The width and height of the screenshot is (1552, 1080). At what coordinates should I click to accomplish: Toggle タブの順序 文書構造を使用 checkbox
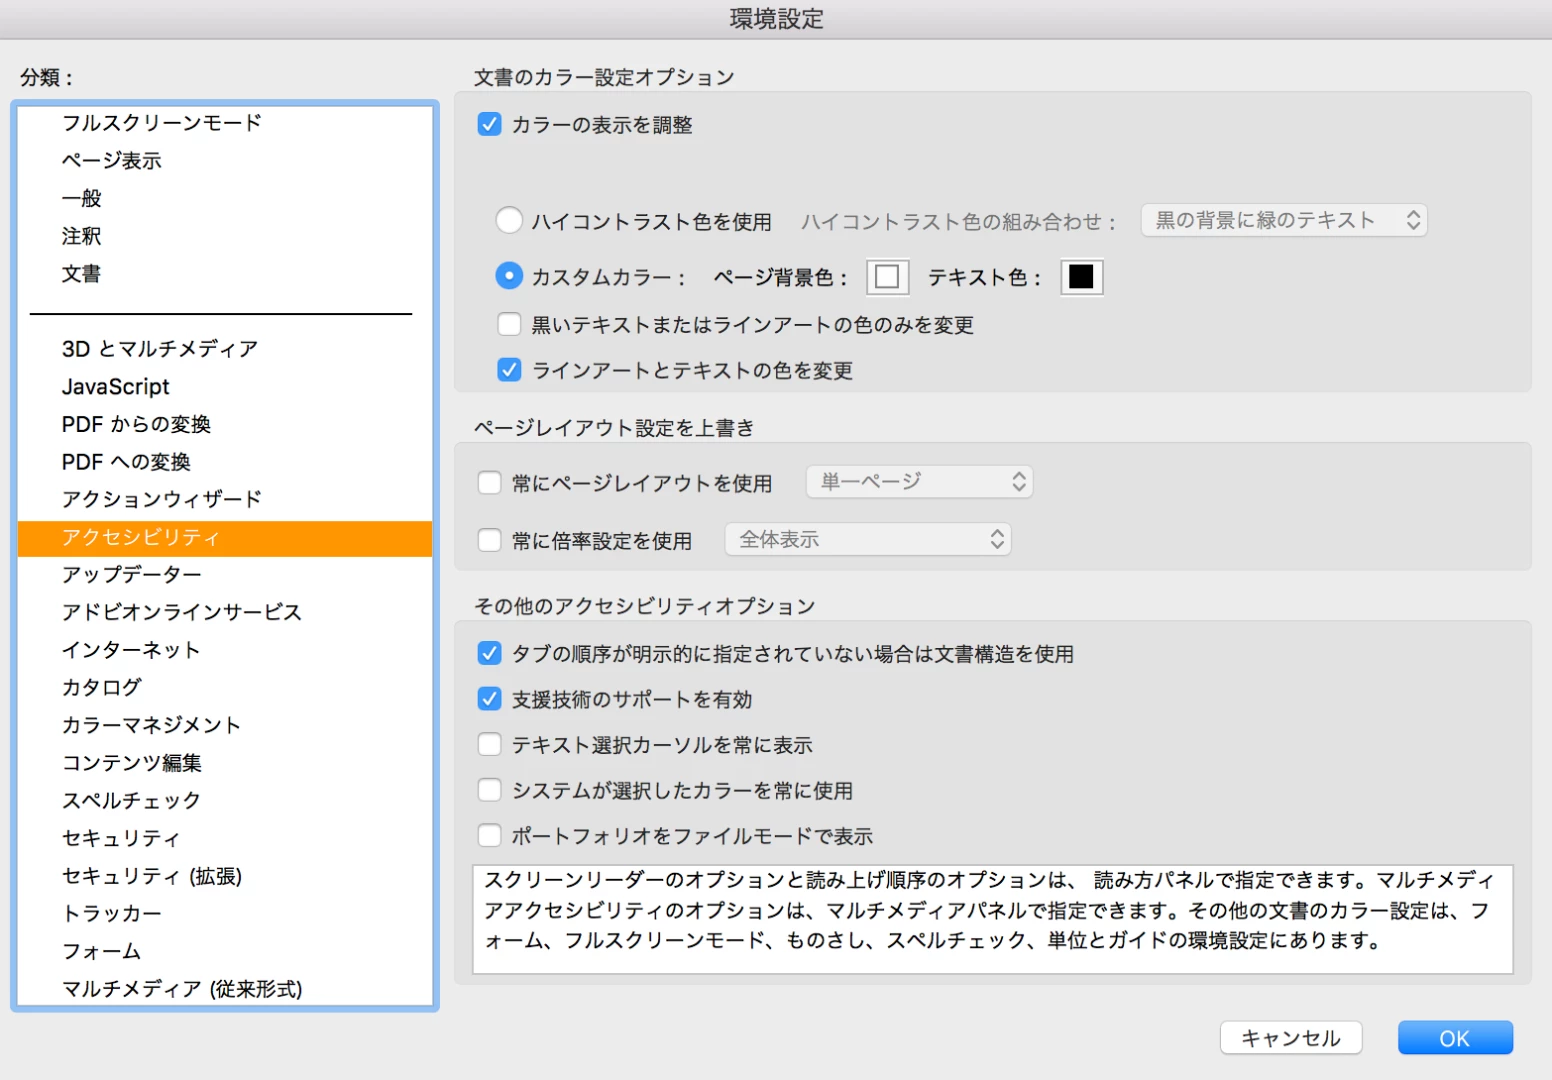pos(489,653)
